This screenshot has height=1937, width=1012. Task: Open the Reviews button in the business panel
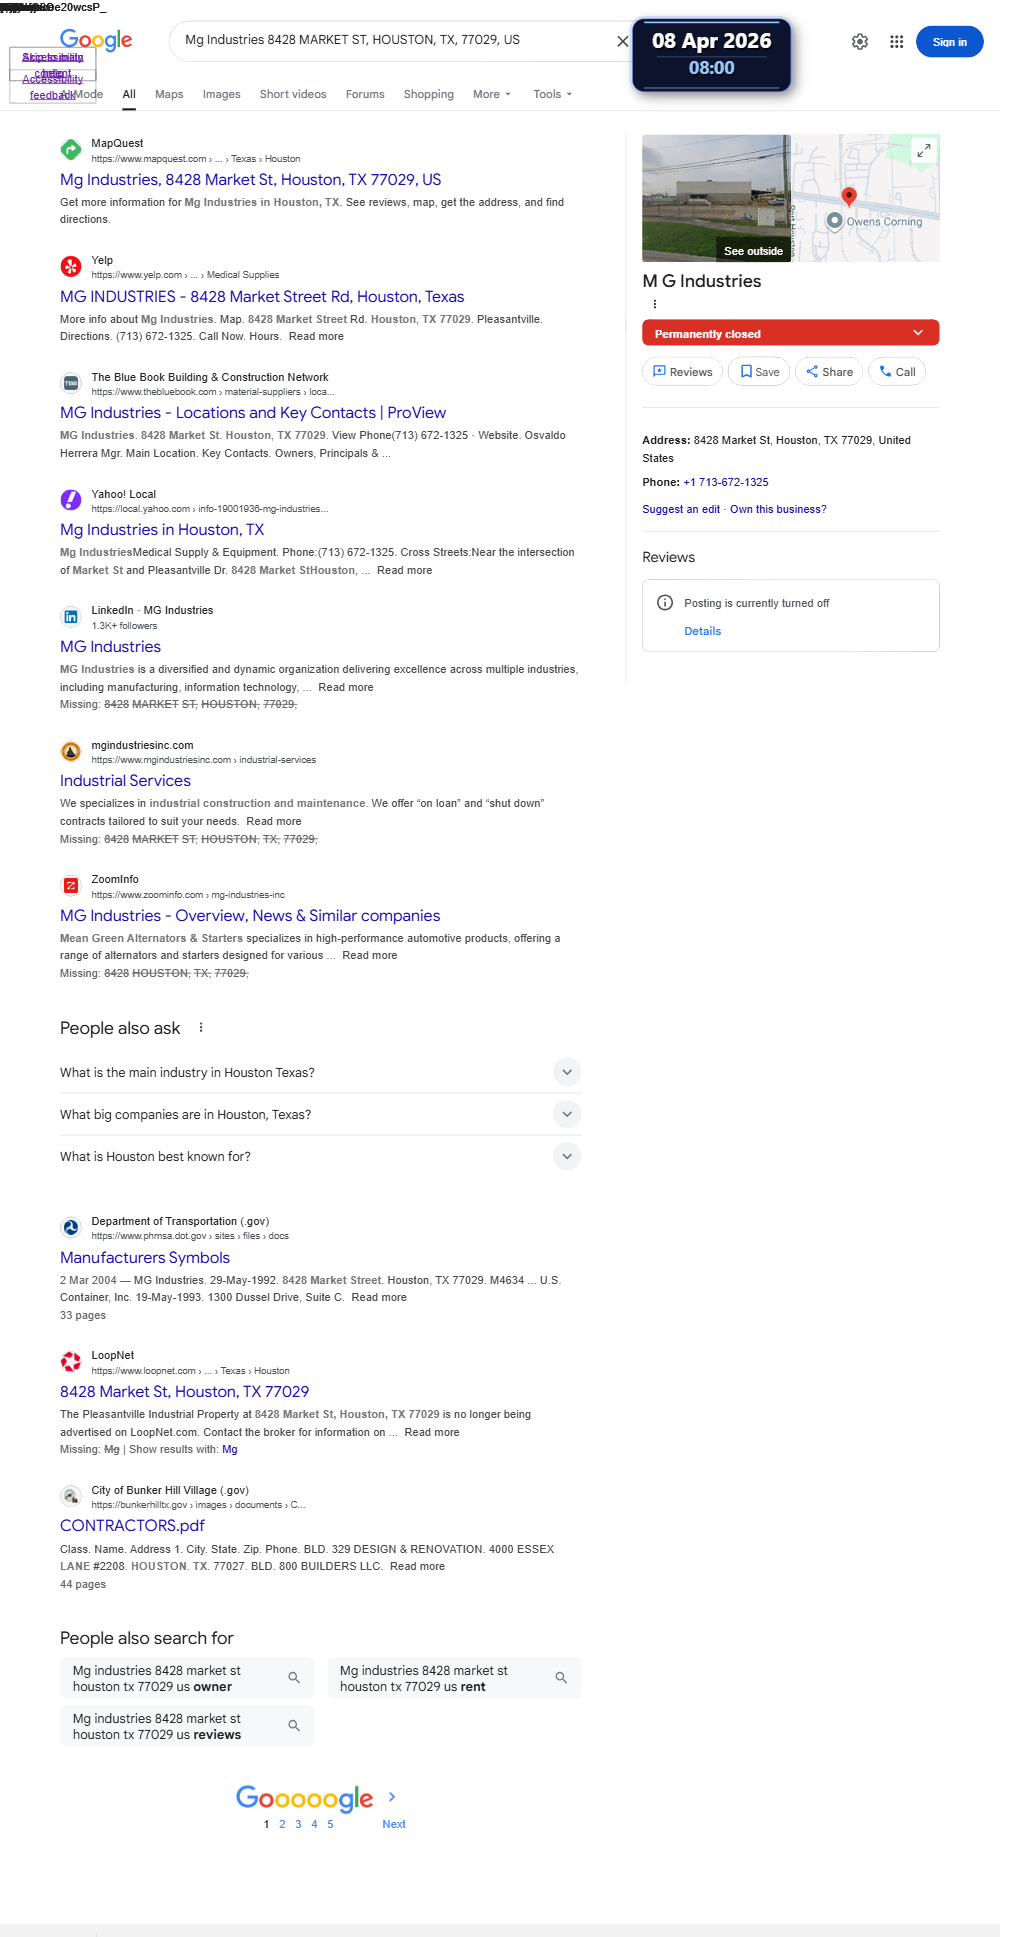coord(682,372)
